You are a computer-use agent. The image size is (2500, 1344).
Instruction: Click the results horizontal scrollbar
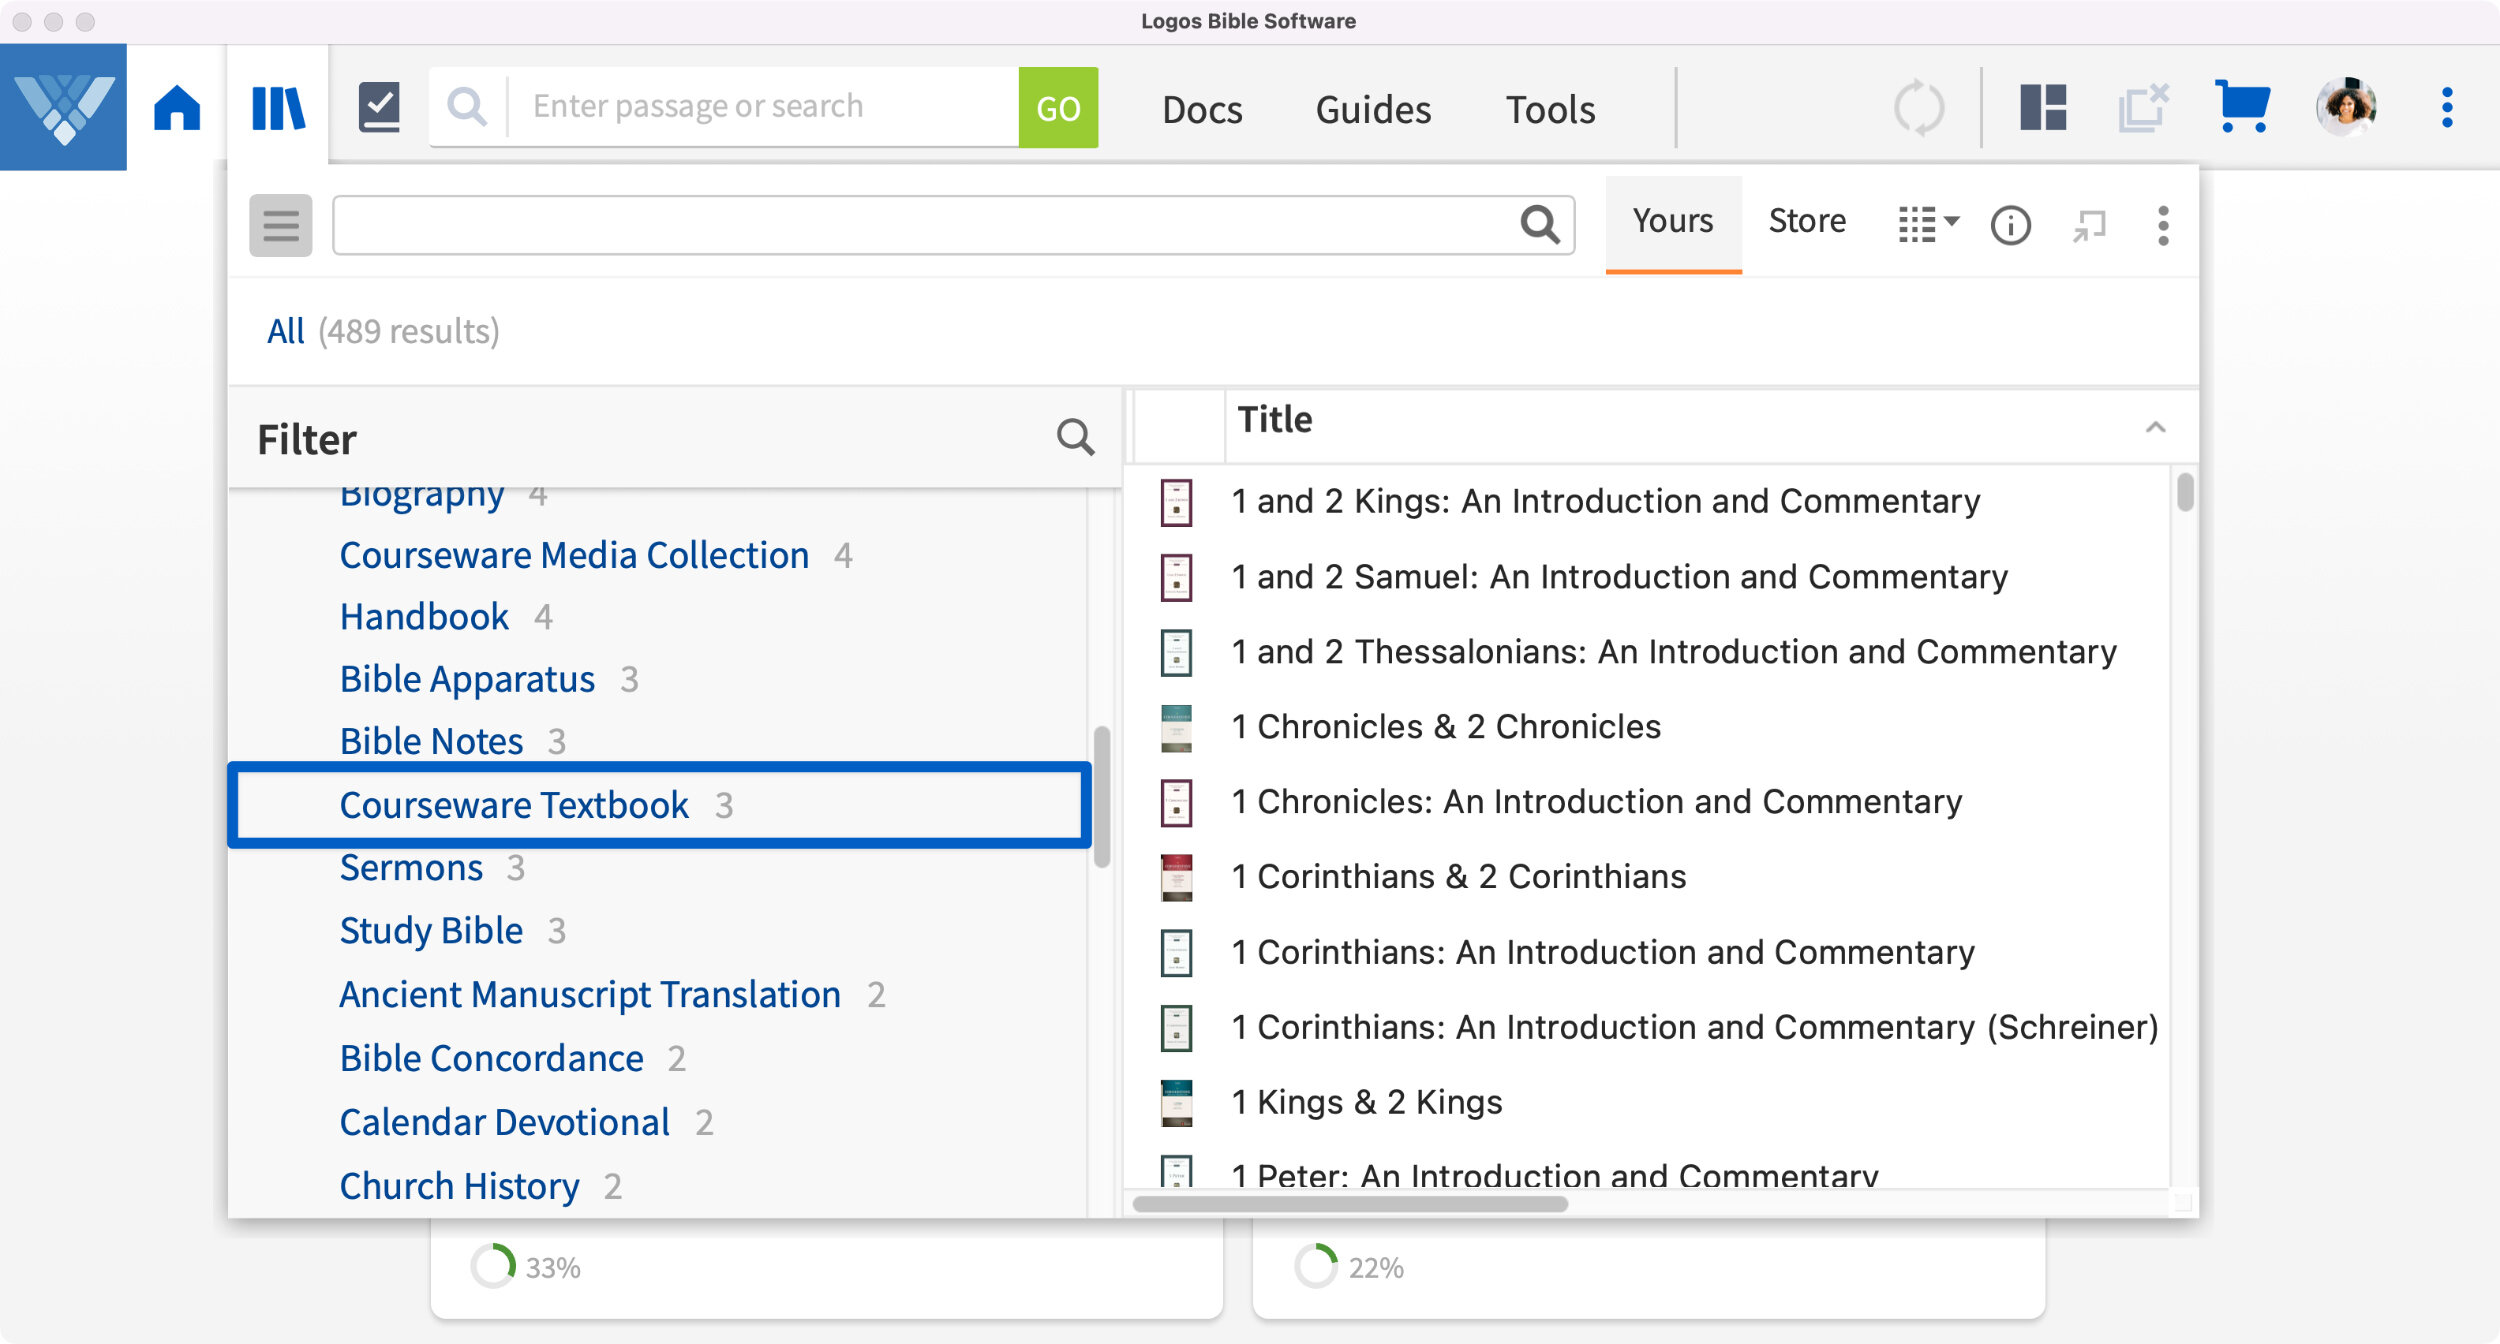1350,1204
